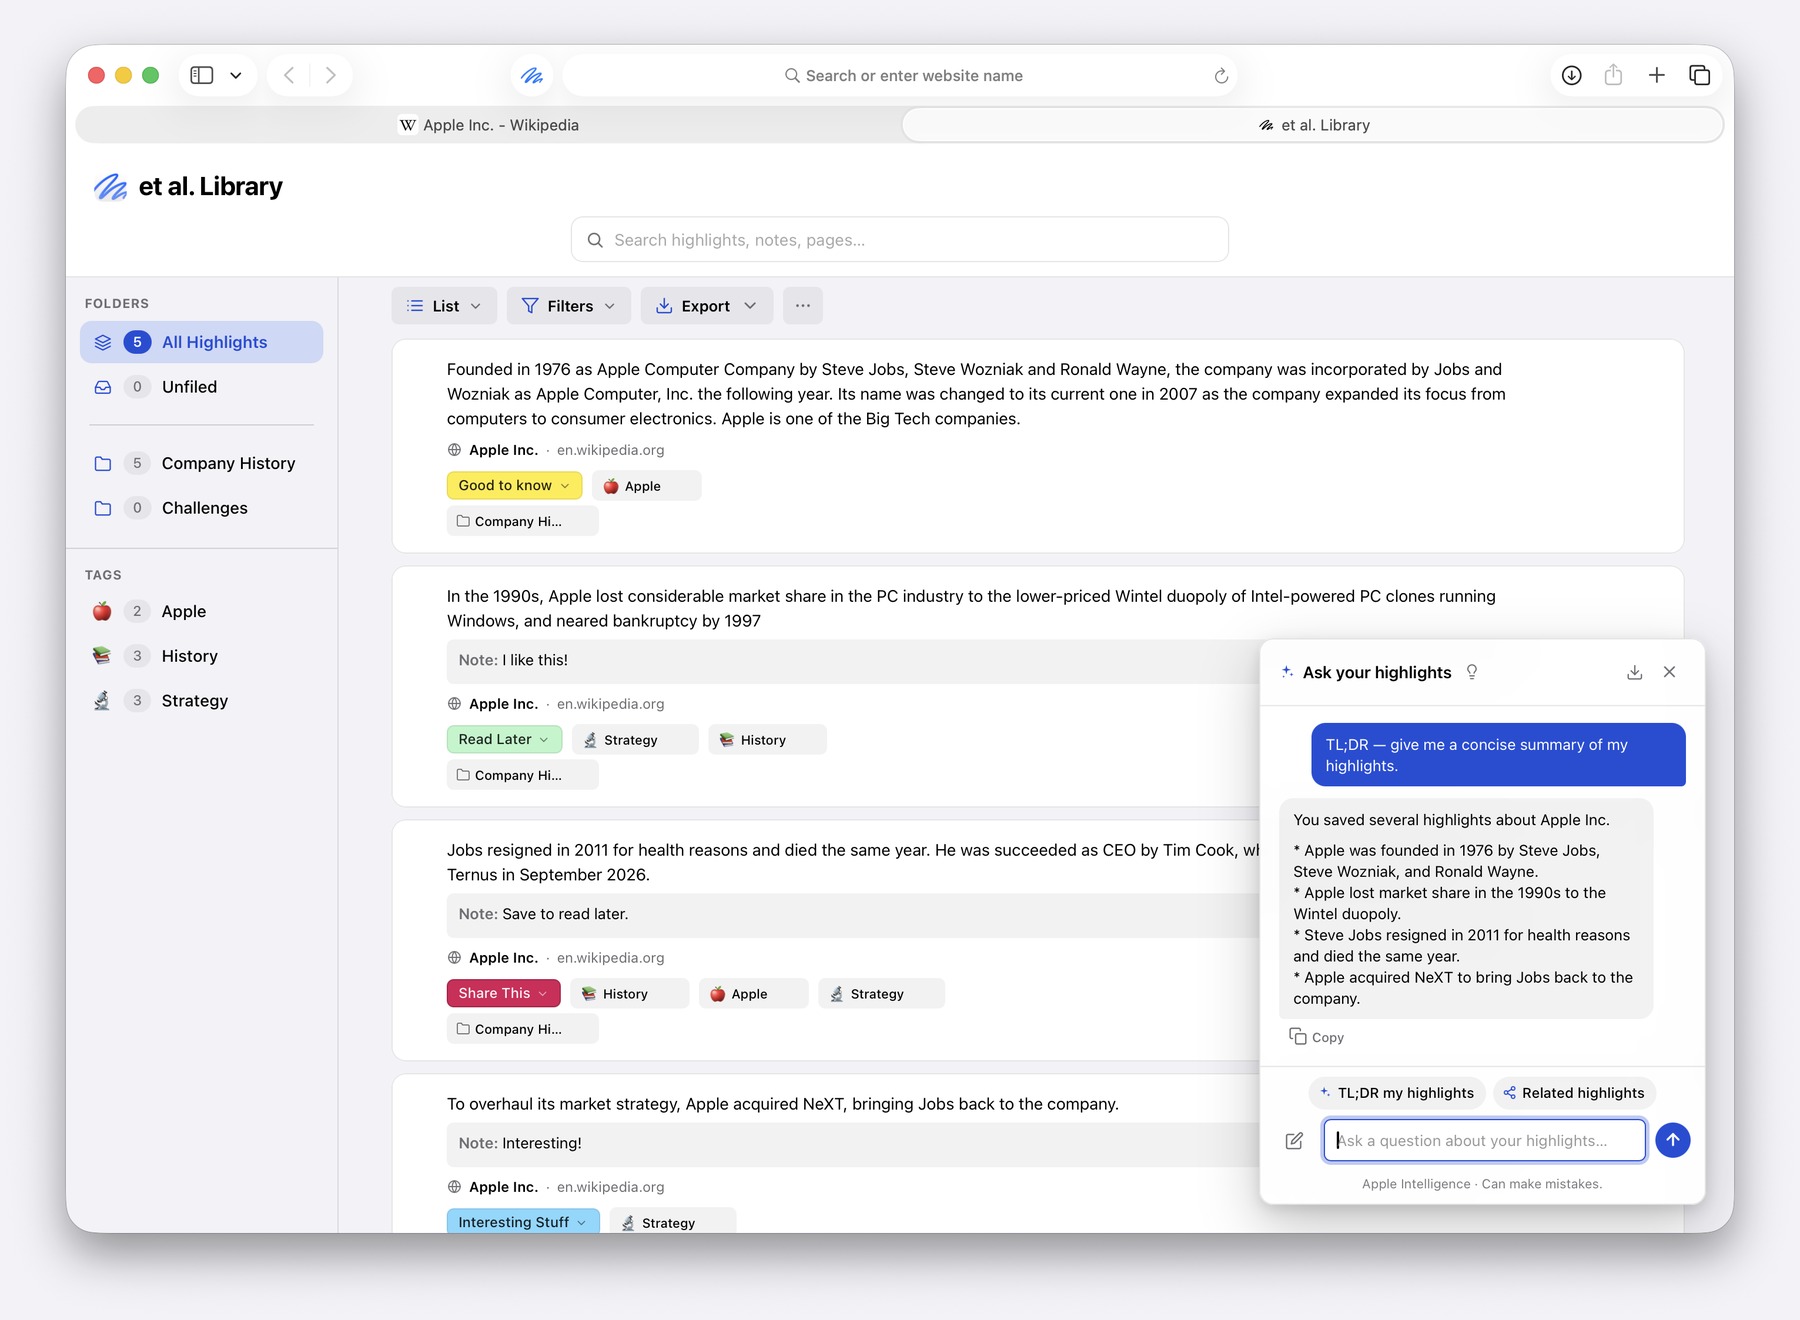
Task: Select the Unfiled folder
Action: point(201,387)
